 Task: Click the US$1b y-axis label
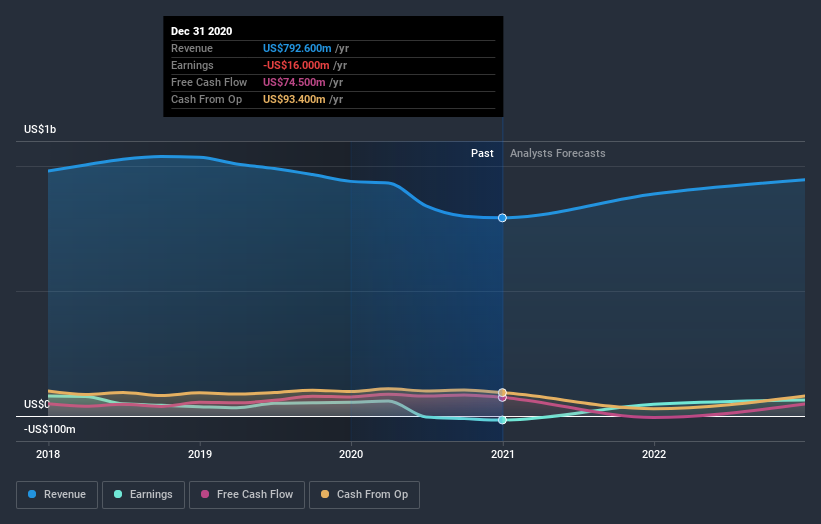point(40,129)
